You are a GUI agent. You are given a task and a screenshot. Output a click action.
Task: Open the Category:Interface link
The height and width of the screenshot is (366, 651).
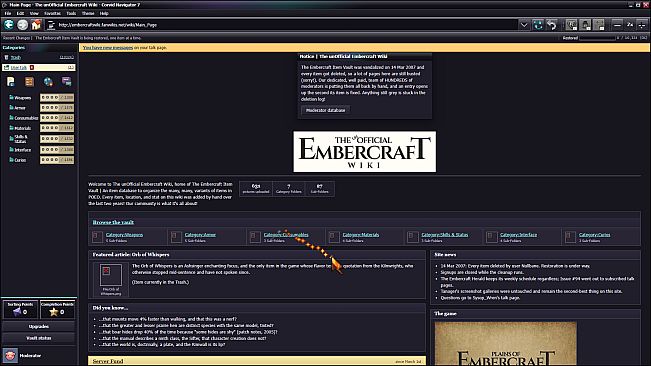[x=519, y=235]
